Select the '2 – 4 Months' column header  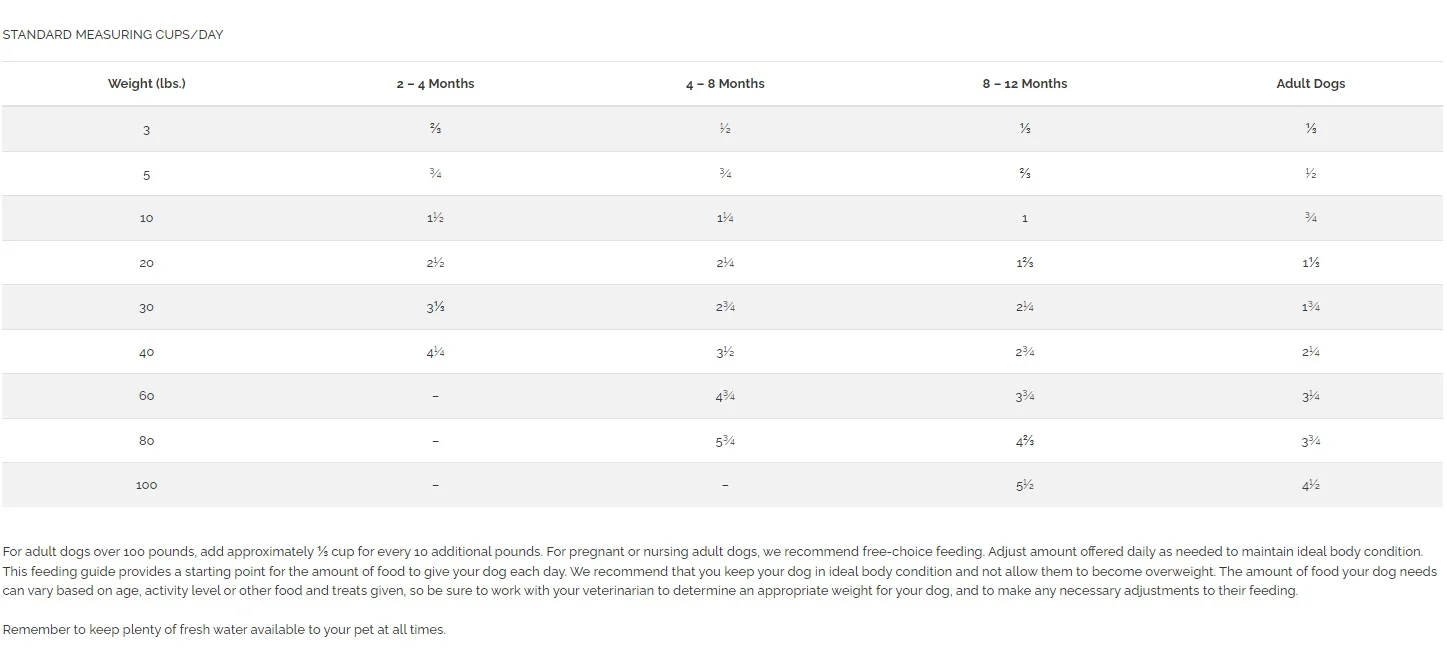[x=435, y=84]
